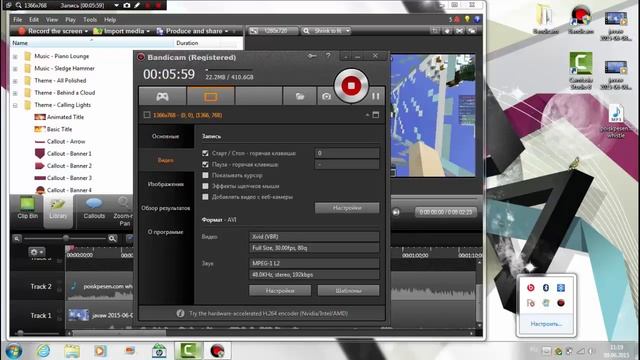Open Windows Start menu
The width and height of the screenshot is (640, 360).
click(14, 351)
